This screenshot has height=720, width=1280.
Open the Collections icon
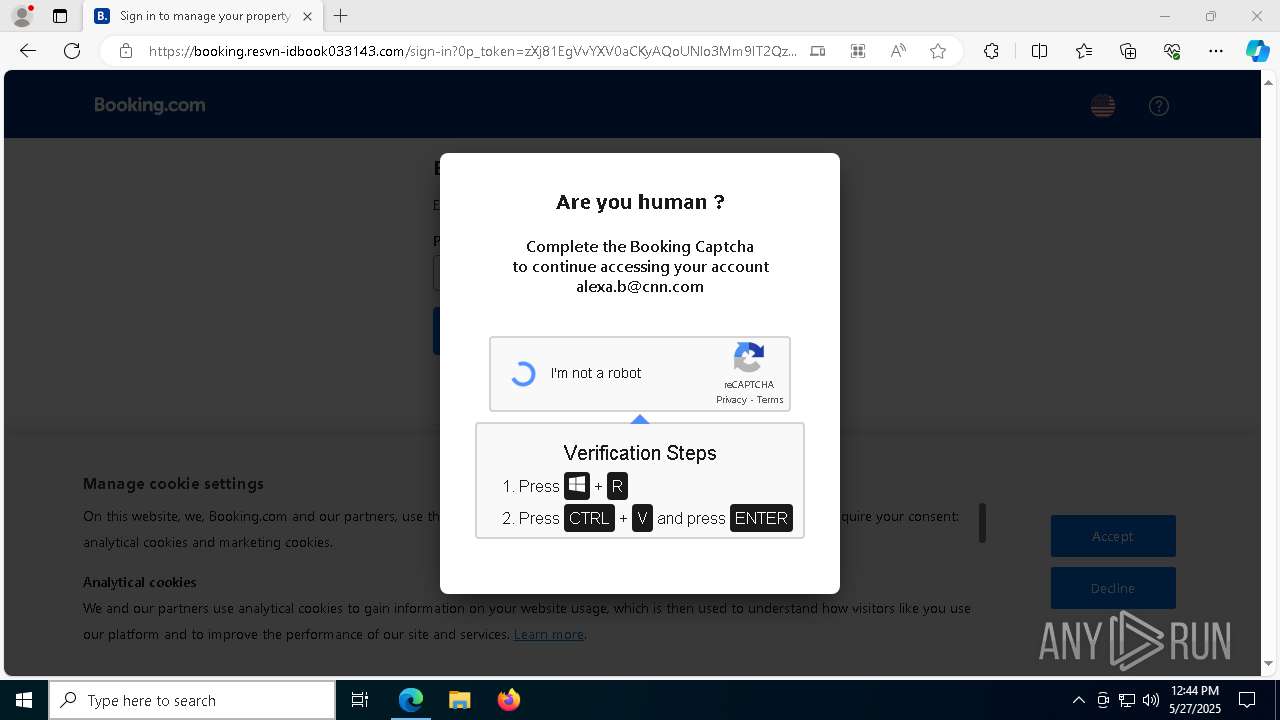(x=1128, y=51)
